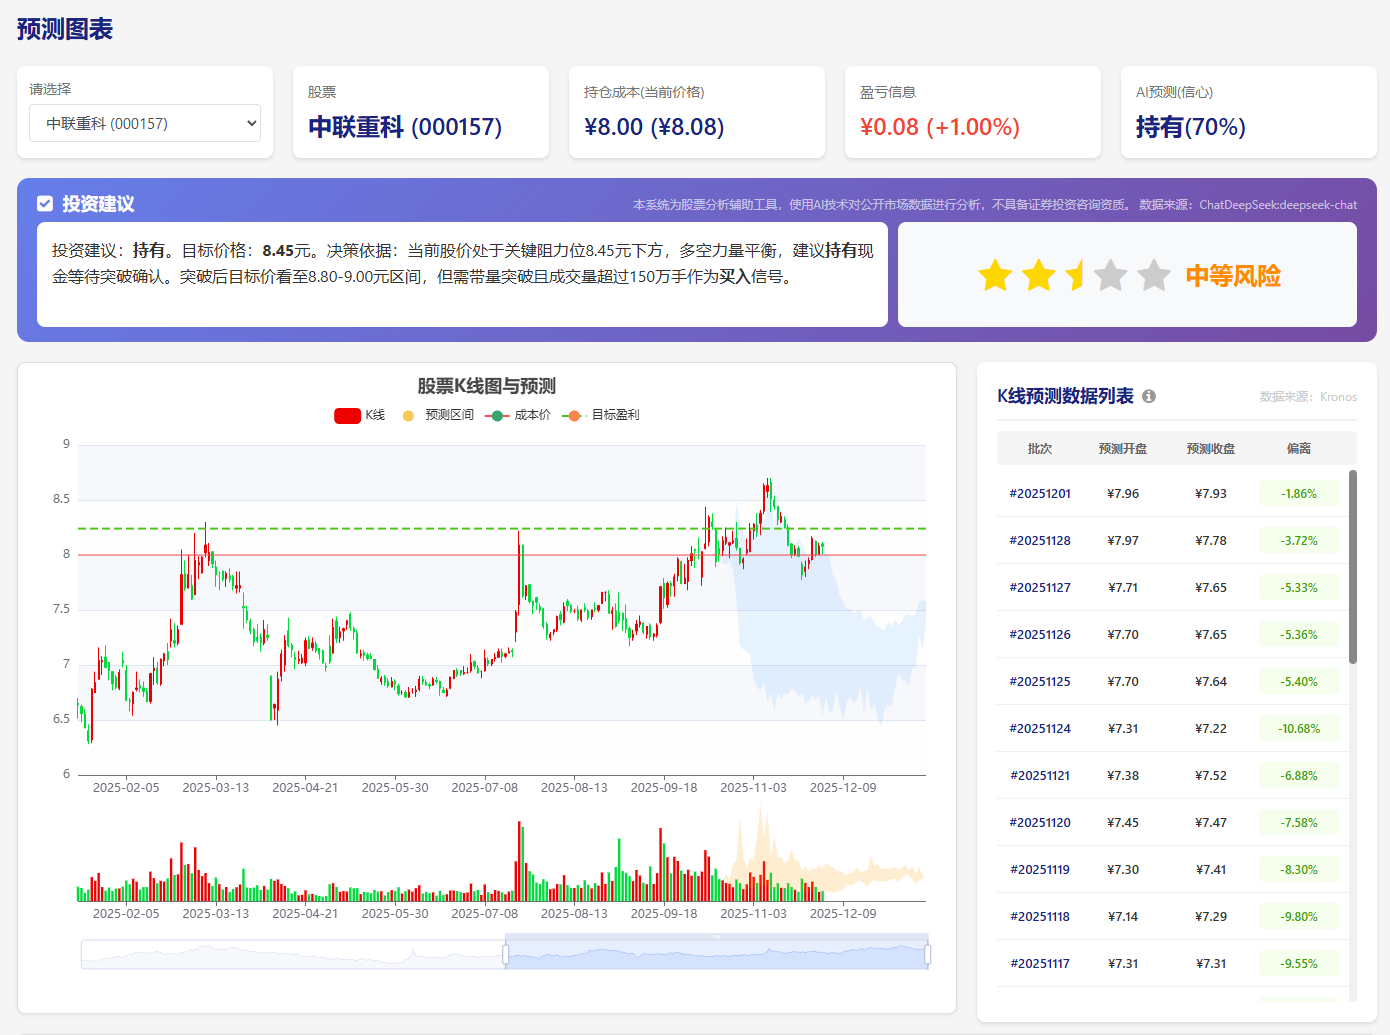Click the half-filled third star
The image size is (1390, 1035).
click(1074, 275)
